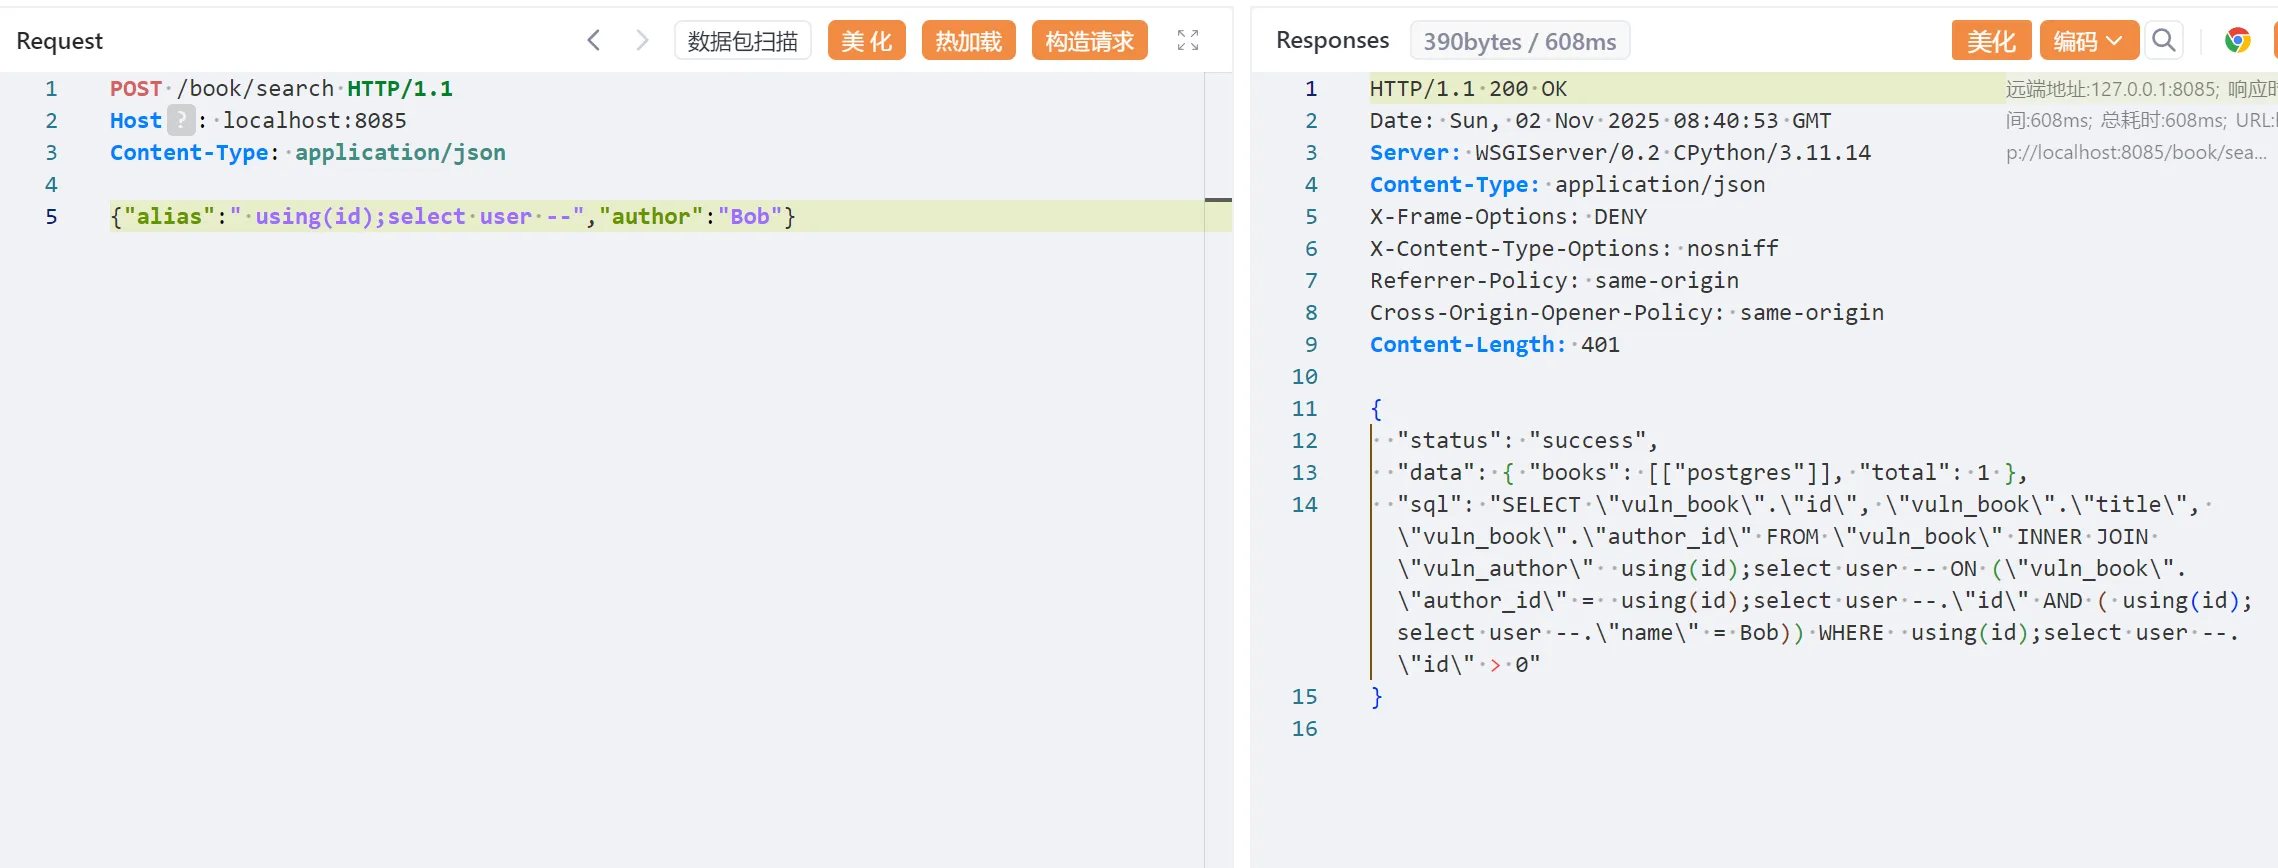Click the Responses panel title

click(x=1332, y=40)
